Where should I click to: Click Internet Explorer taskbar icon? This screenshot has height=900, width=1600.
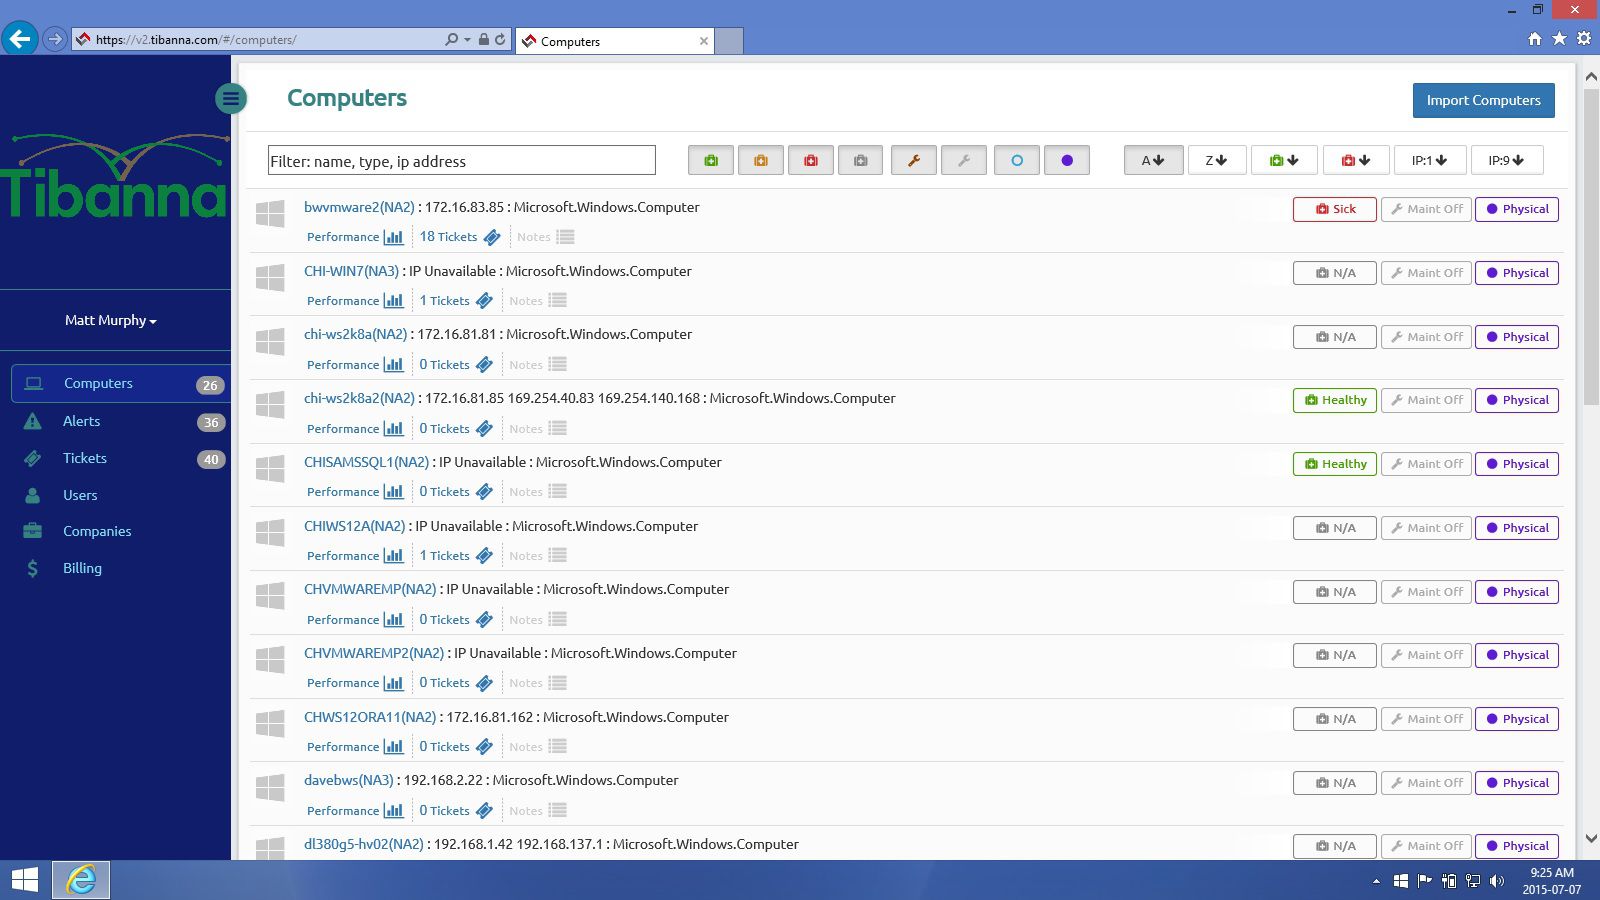[81, 880]
